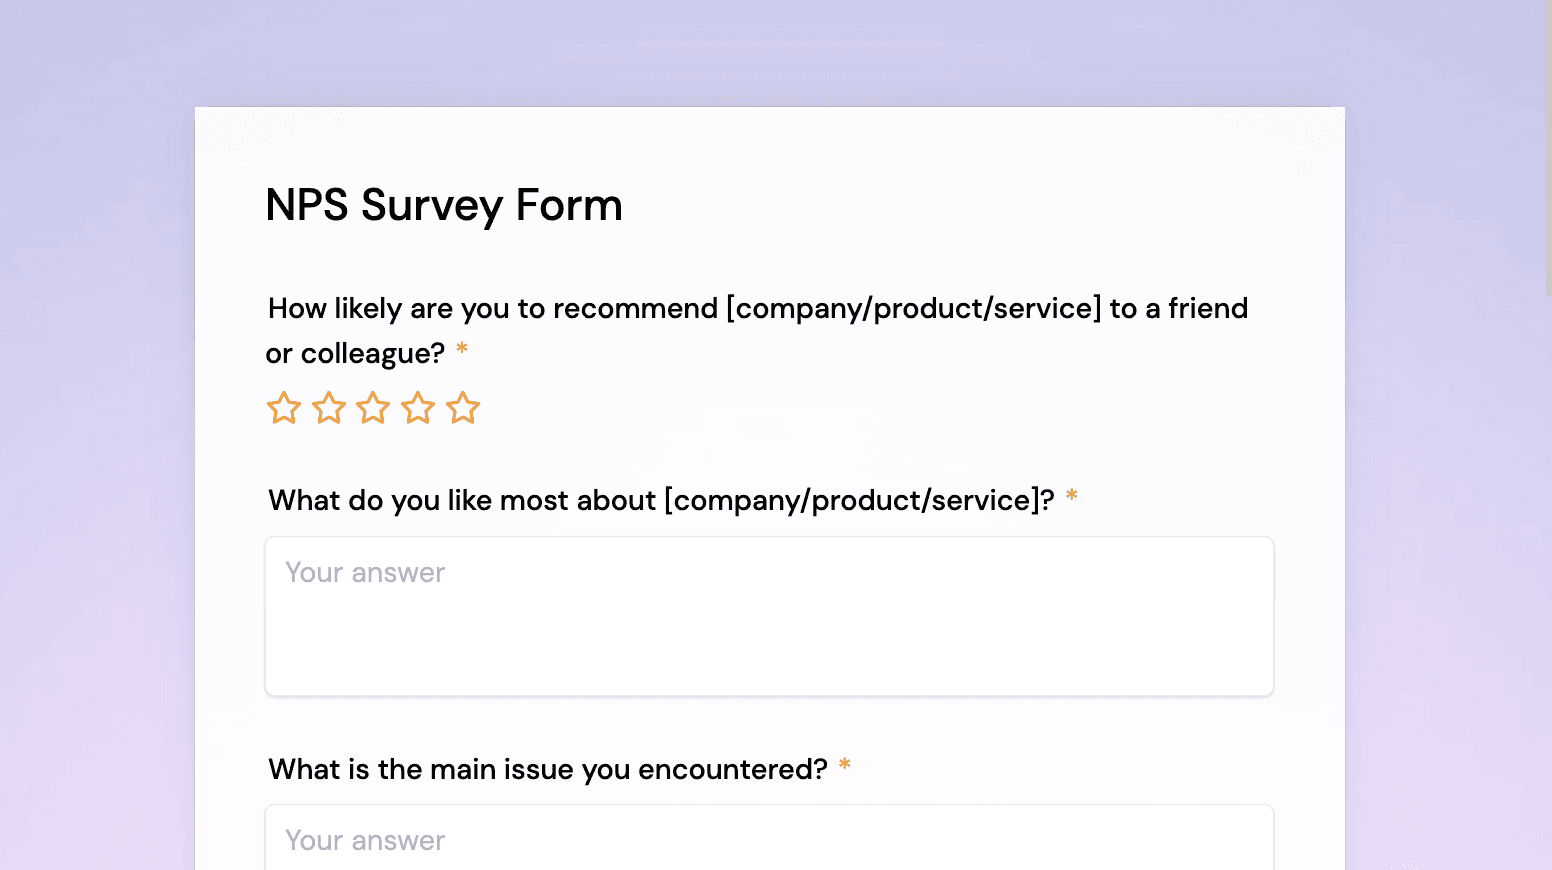Select the second rating star
Screen dimensions: 1552x870
point(329,408)
